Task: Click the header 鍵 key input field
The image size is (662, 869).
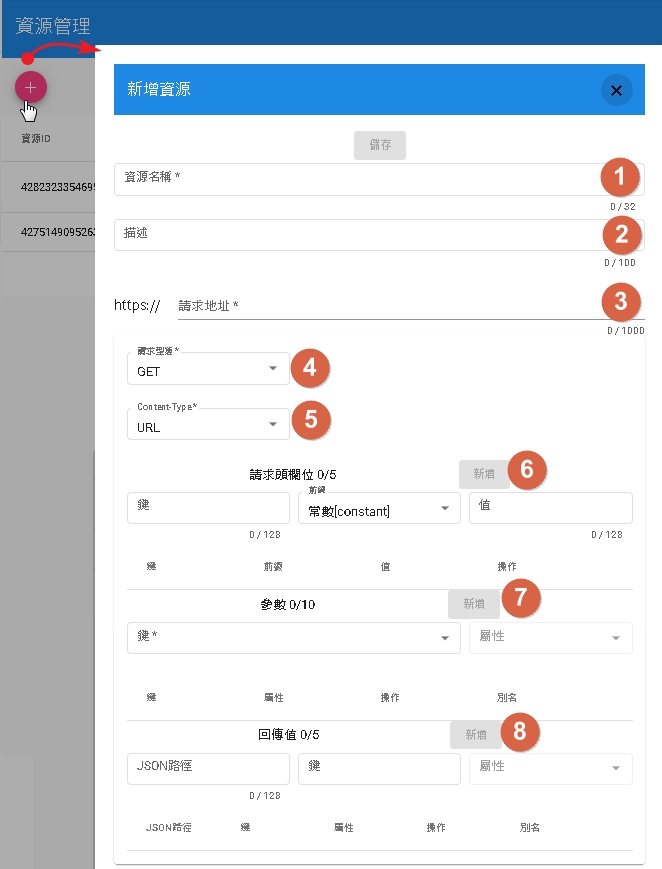Action: coord(208,508)
